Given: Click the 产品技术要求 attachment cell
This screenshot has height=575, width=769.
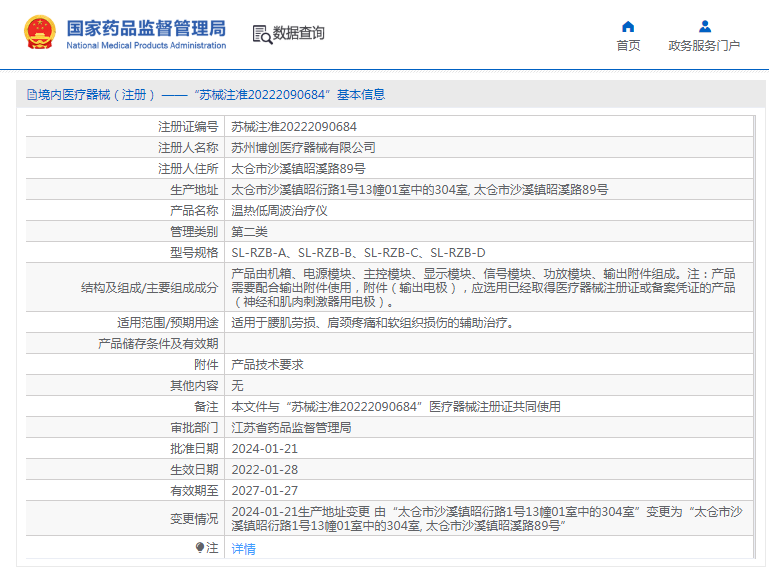Looking at the screenshot, I should 267,365.
